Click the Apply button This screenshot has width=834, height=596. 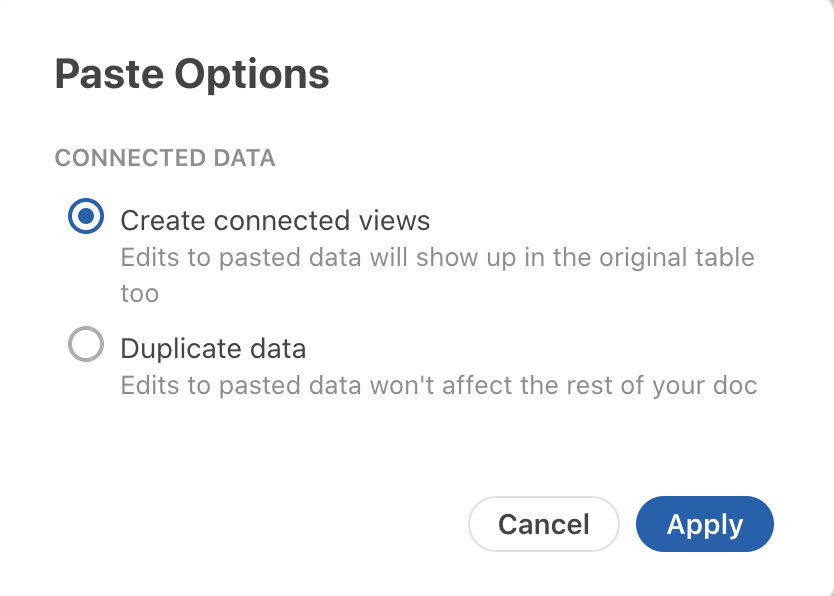704,524
